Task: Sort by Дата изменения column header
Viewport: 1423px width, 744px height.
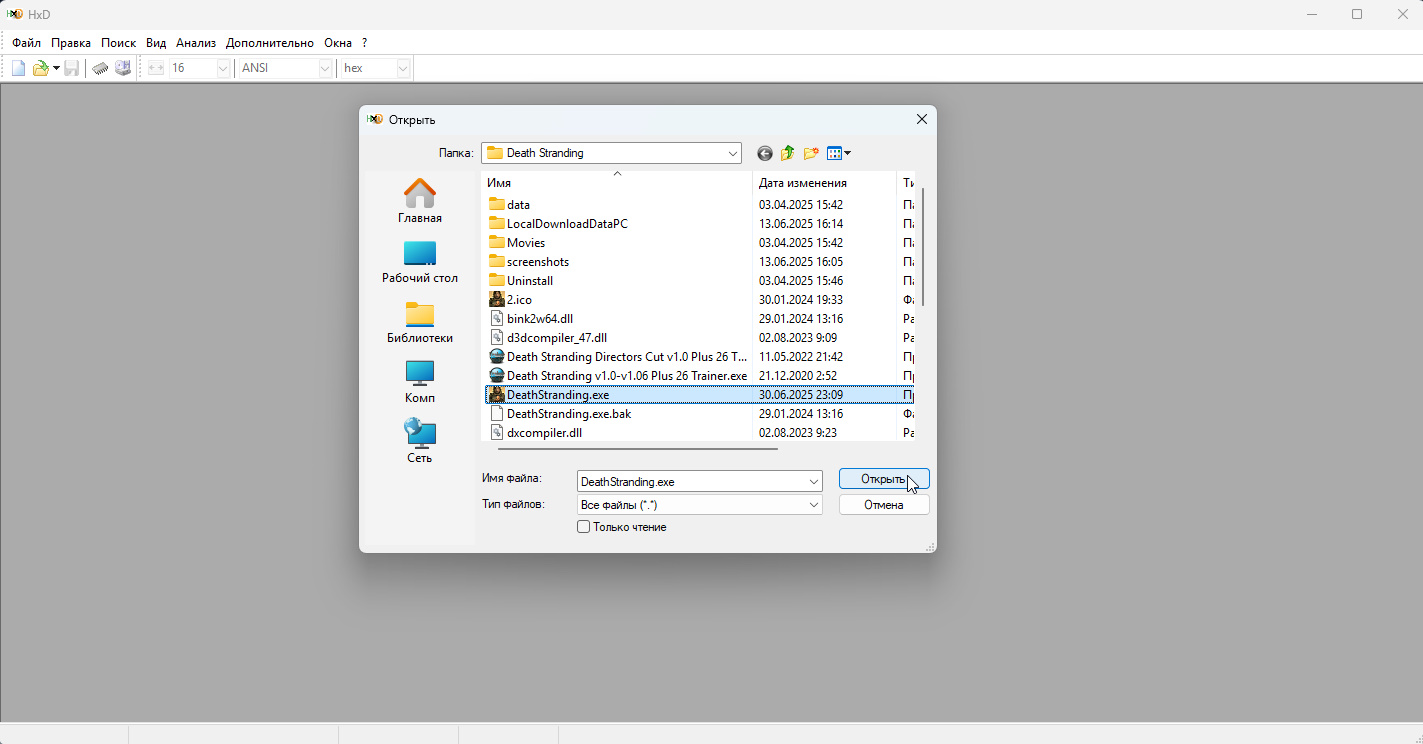Action: 824,183
